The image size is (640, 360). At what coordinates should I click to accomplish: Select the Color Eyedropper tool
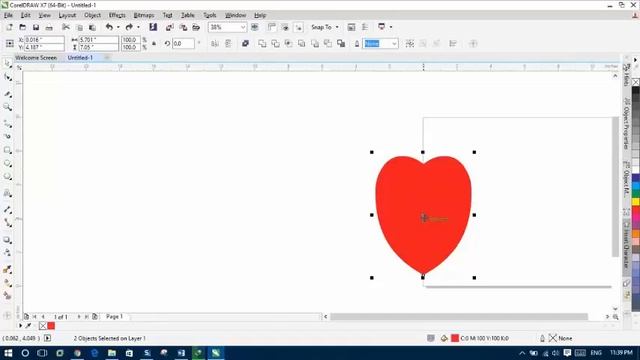(8, 269)
